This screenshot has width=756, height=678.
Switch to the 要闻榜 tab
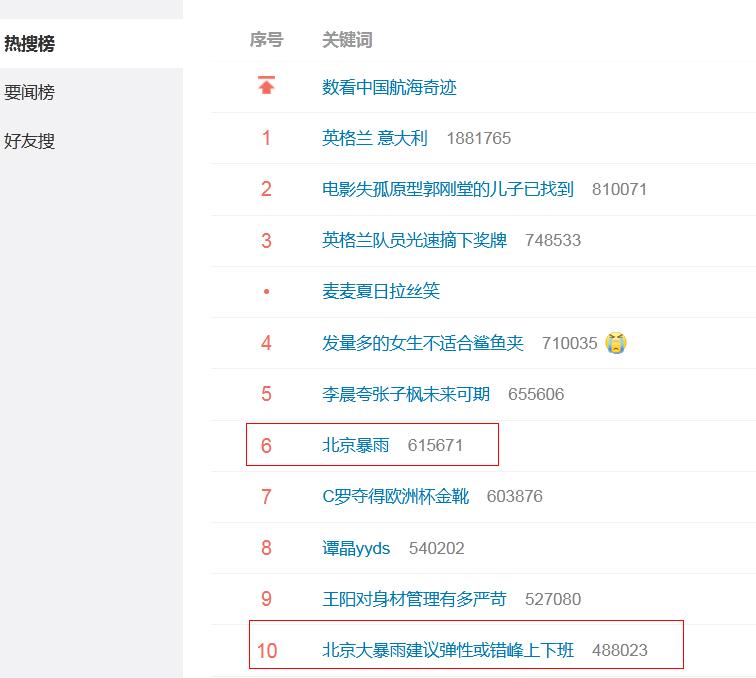(x=30, y=93)
